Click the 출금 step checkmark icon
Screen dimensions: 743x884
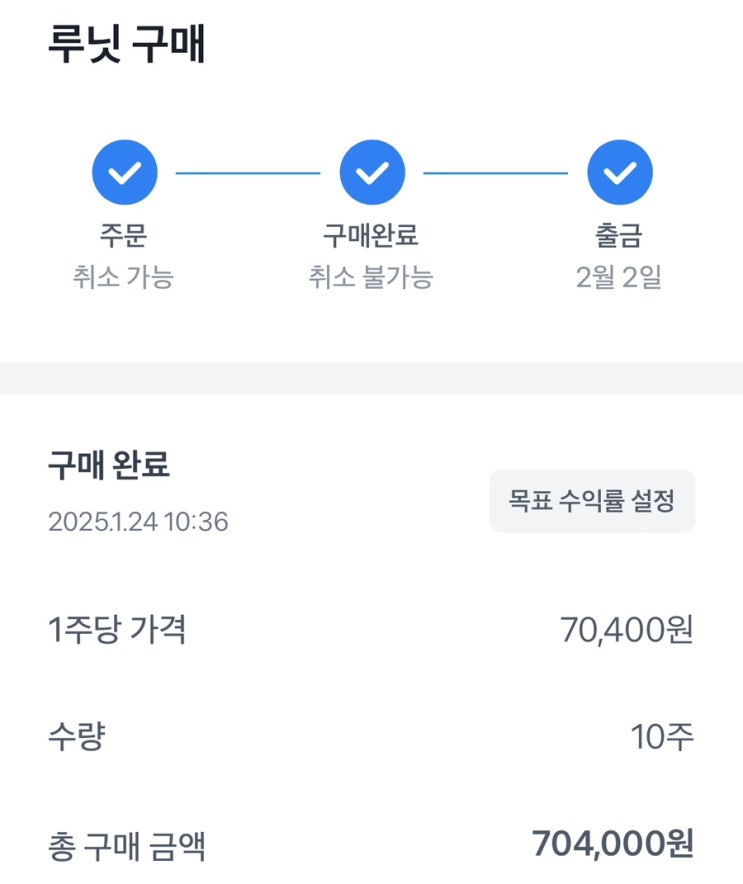pyautogui.click(x=620, y=173)
